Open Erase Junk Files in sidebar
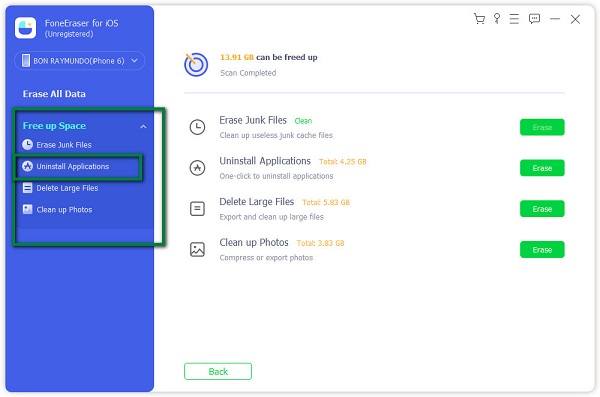 [x=64, y=145]
